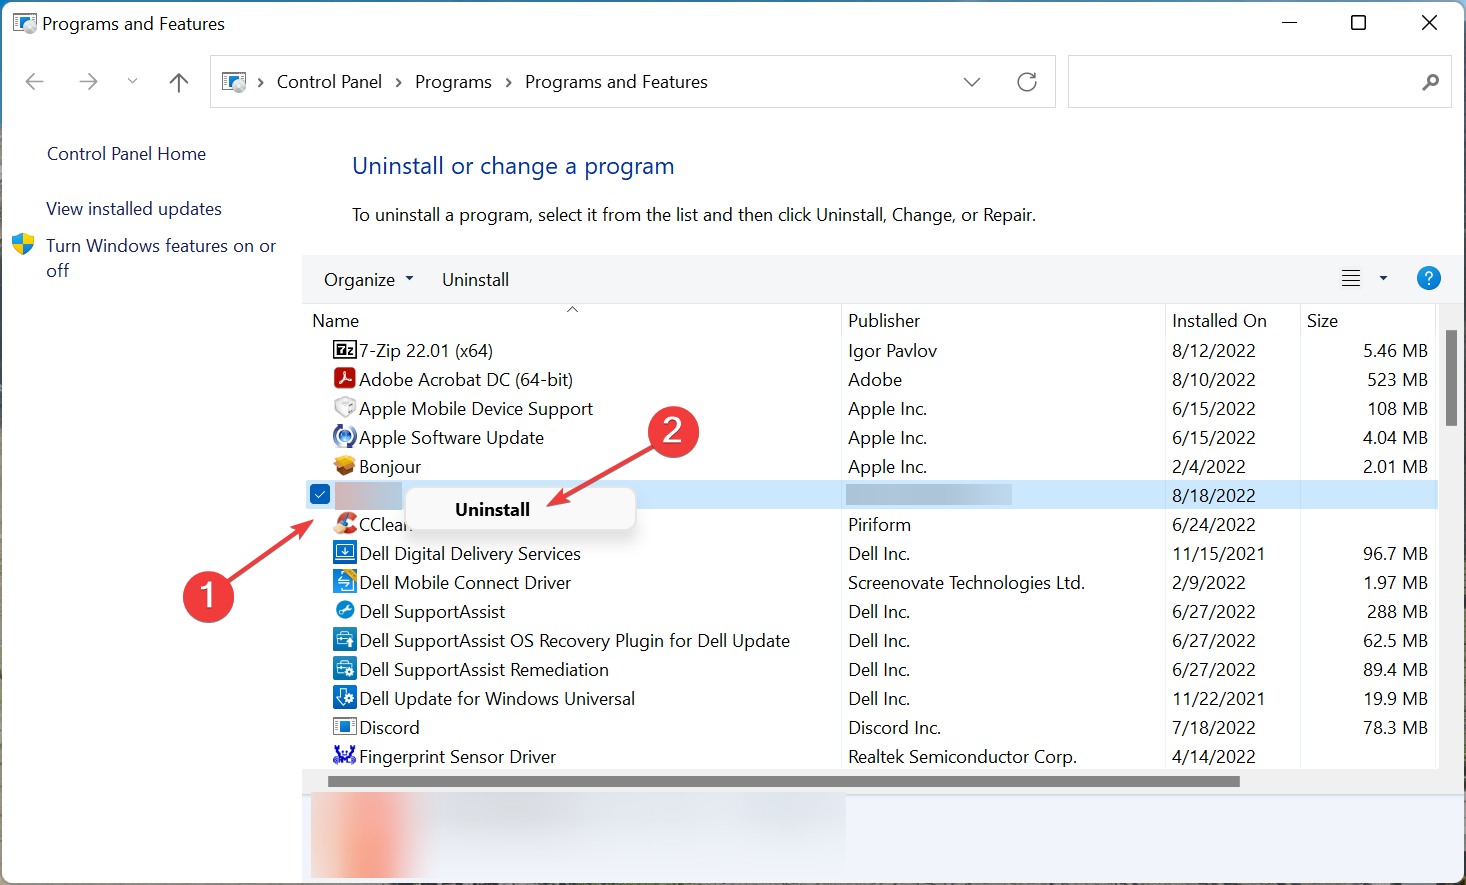Click the Apple Software Update icon
The width and height of the screenshot is (1466, 885).
pos(344,437)
